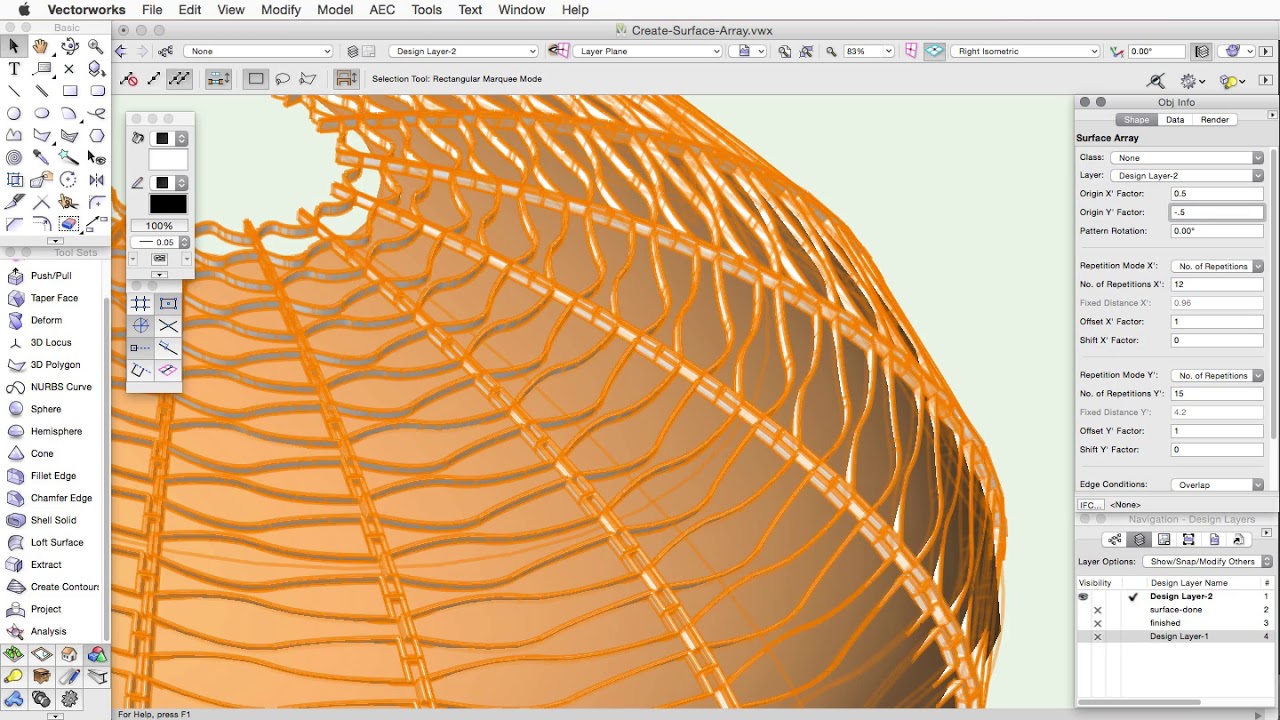Select the Eyedropper tool
The image size is (1280, 720).
point(41,158)
